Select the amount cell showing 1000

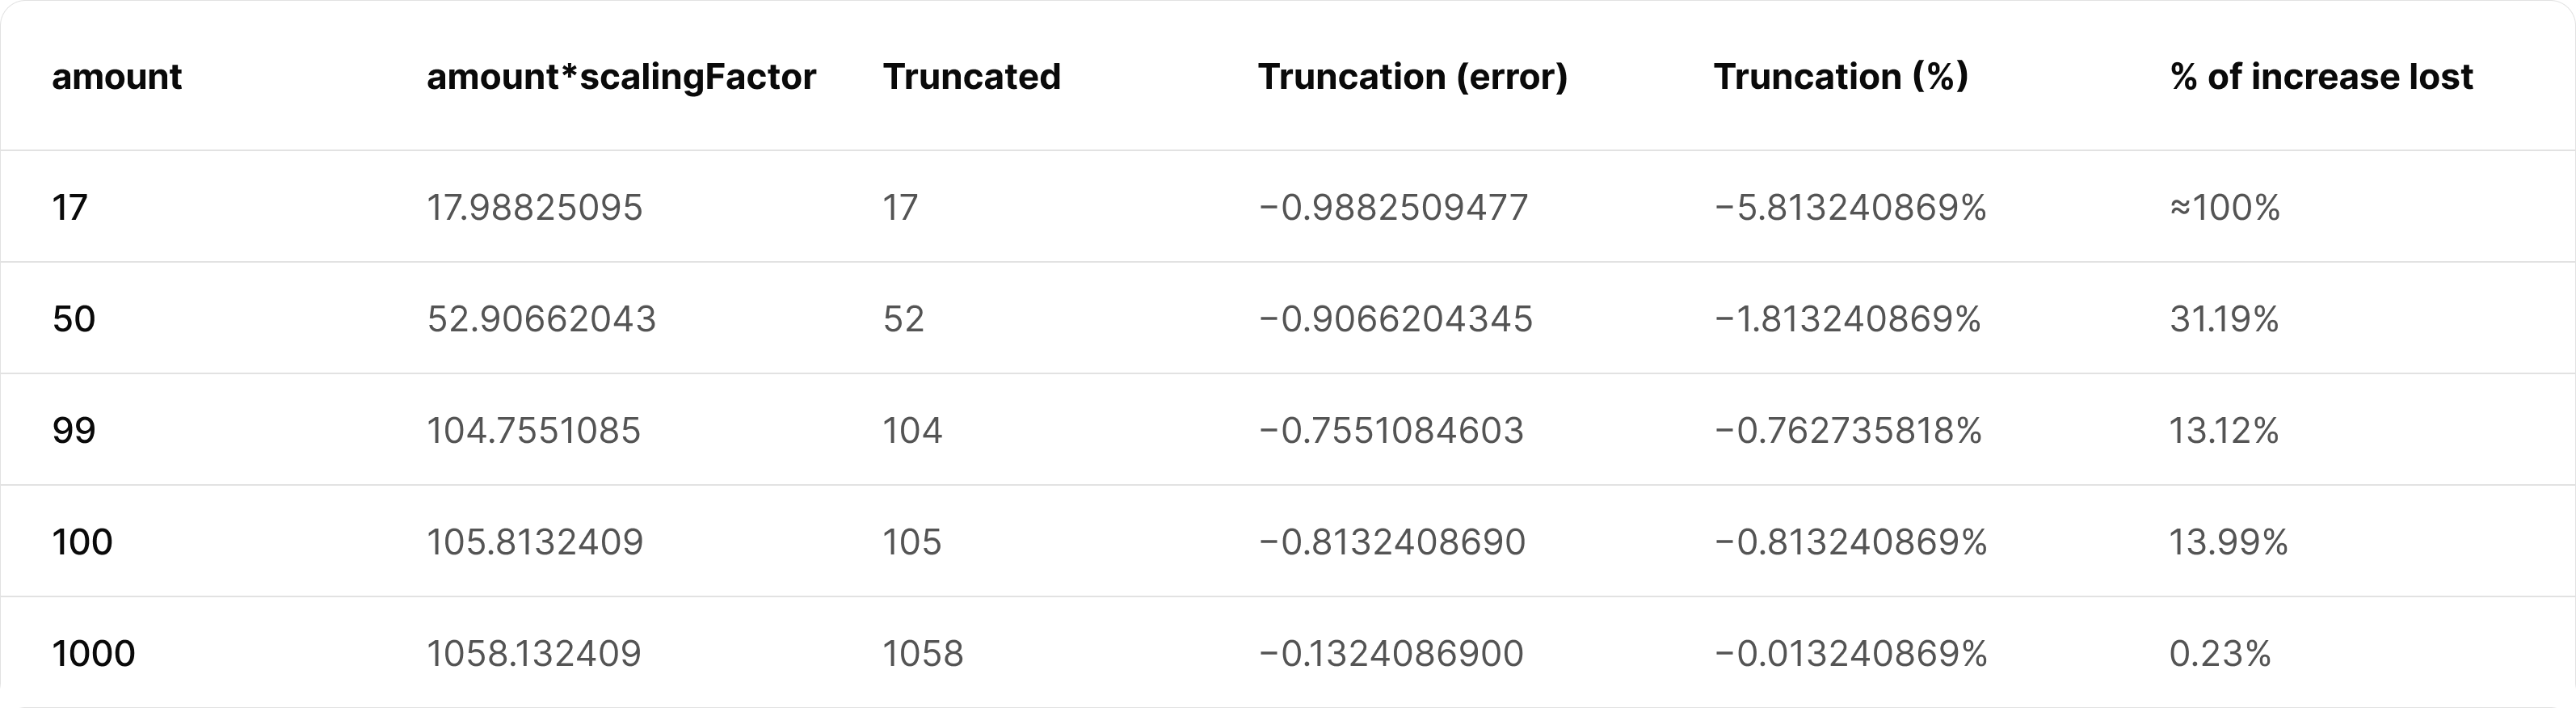93,654
